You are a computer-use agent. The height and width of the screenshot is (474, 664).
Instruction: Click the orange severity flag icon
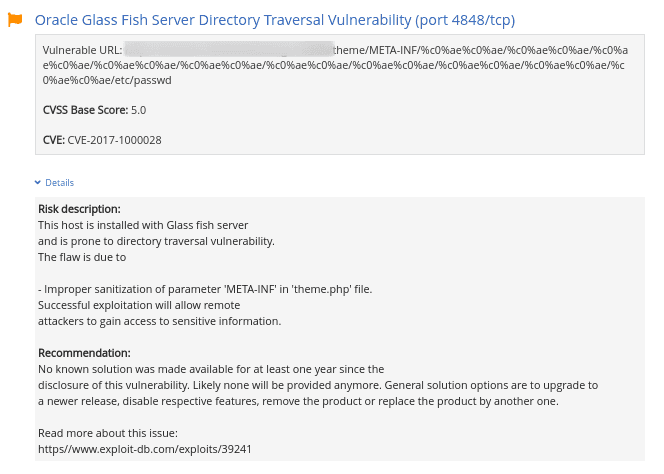(x=15, y=20)
